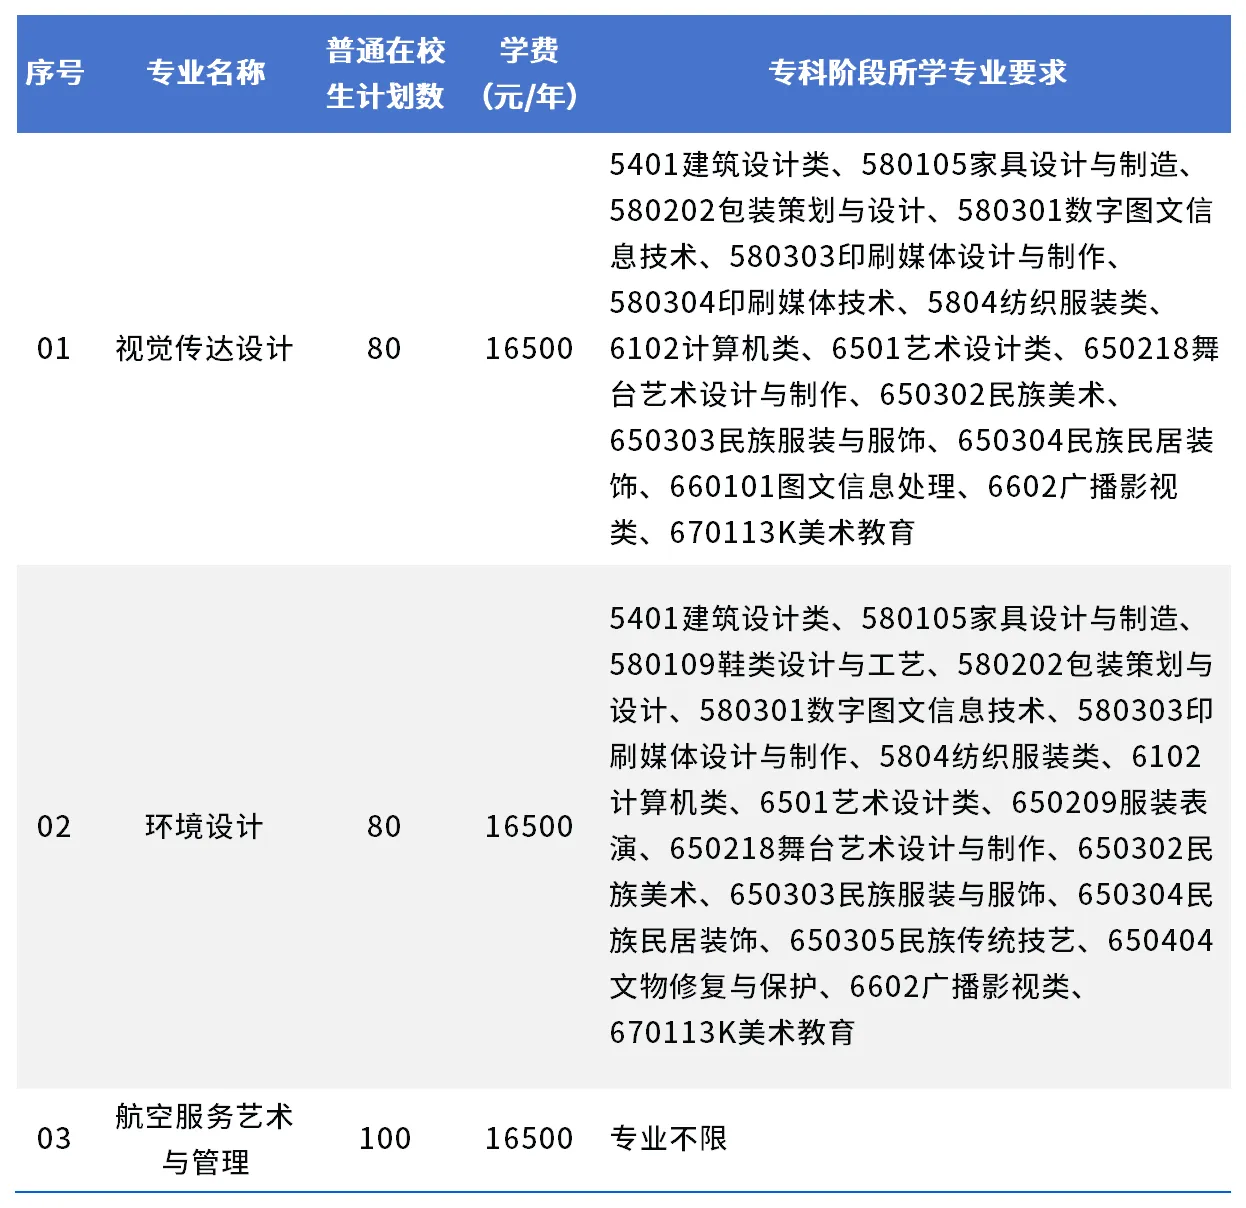The width and height of the screenshot is (1246, 1208).
Task: Select the 环境设计 major name
Action: [205, 827]
